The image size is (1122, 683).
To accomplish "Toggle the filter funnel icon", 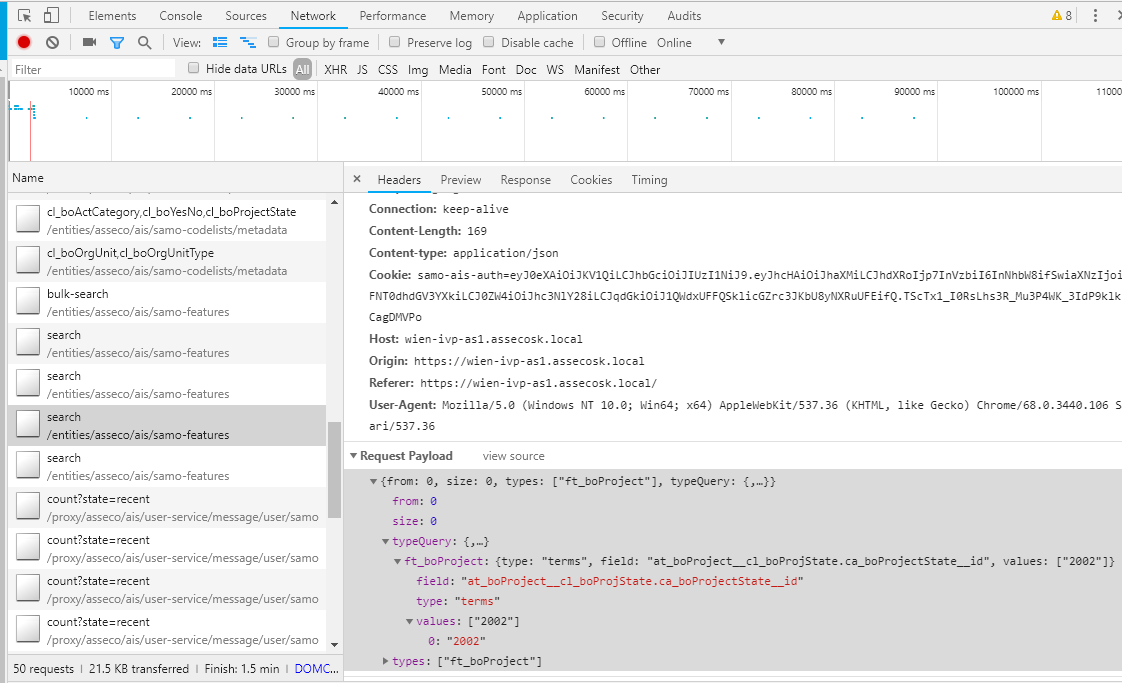I will 117,43.
